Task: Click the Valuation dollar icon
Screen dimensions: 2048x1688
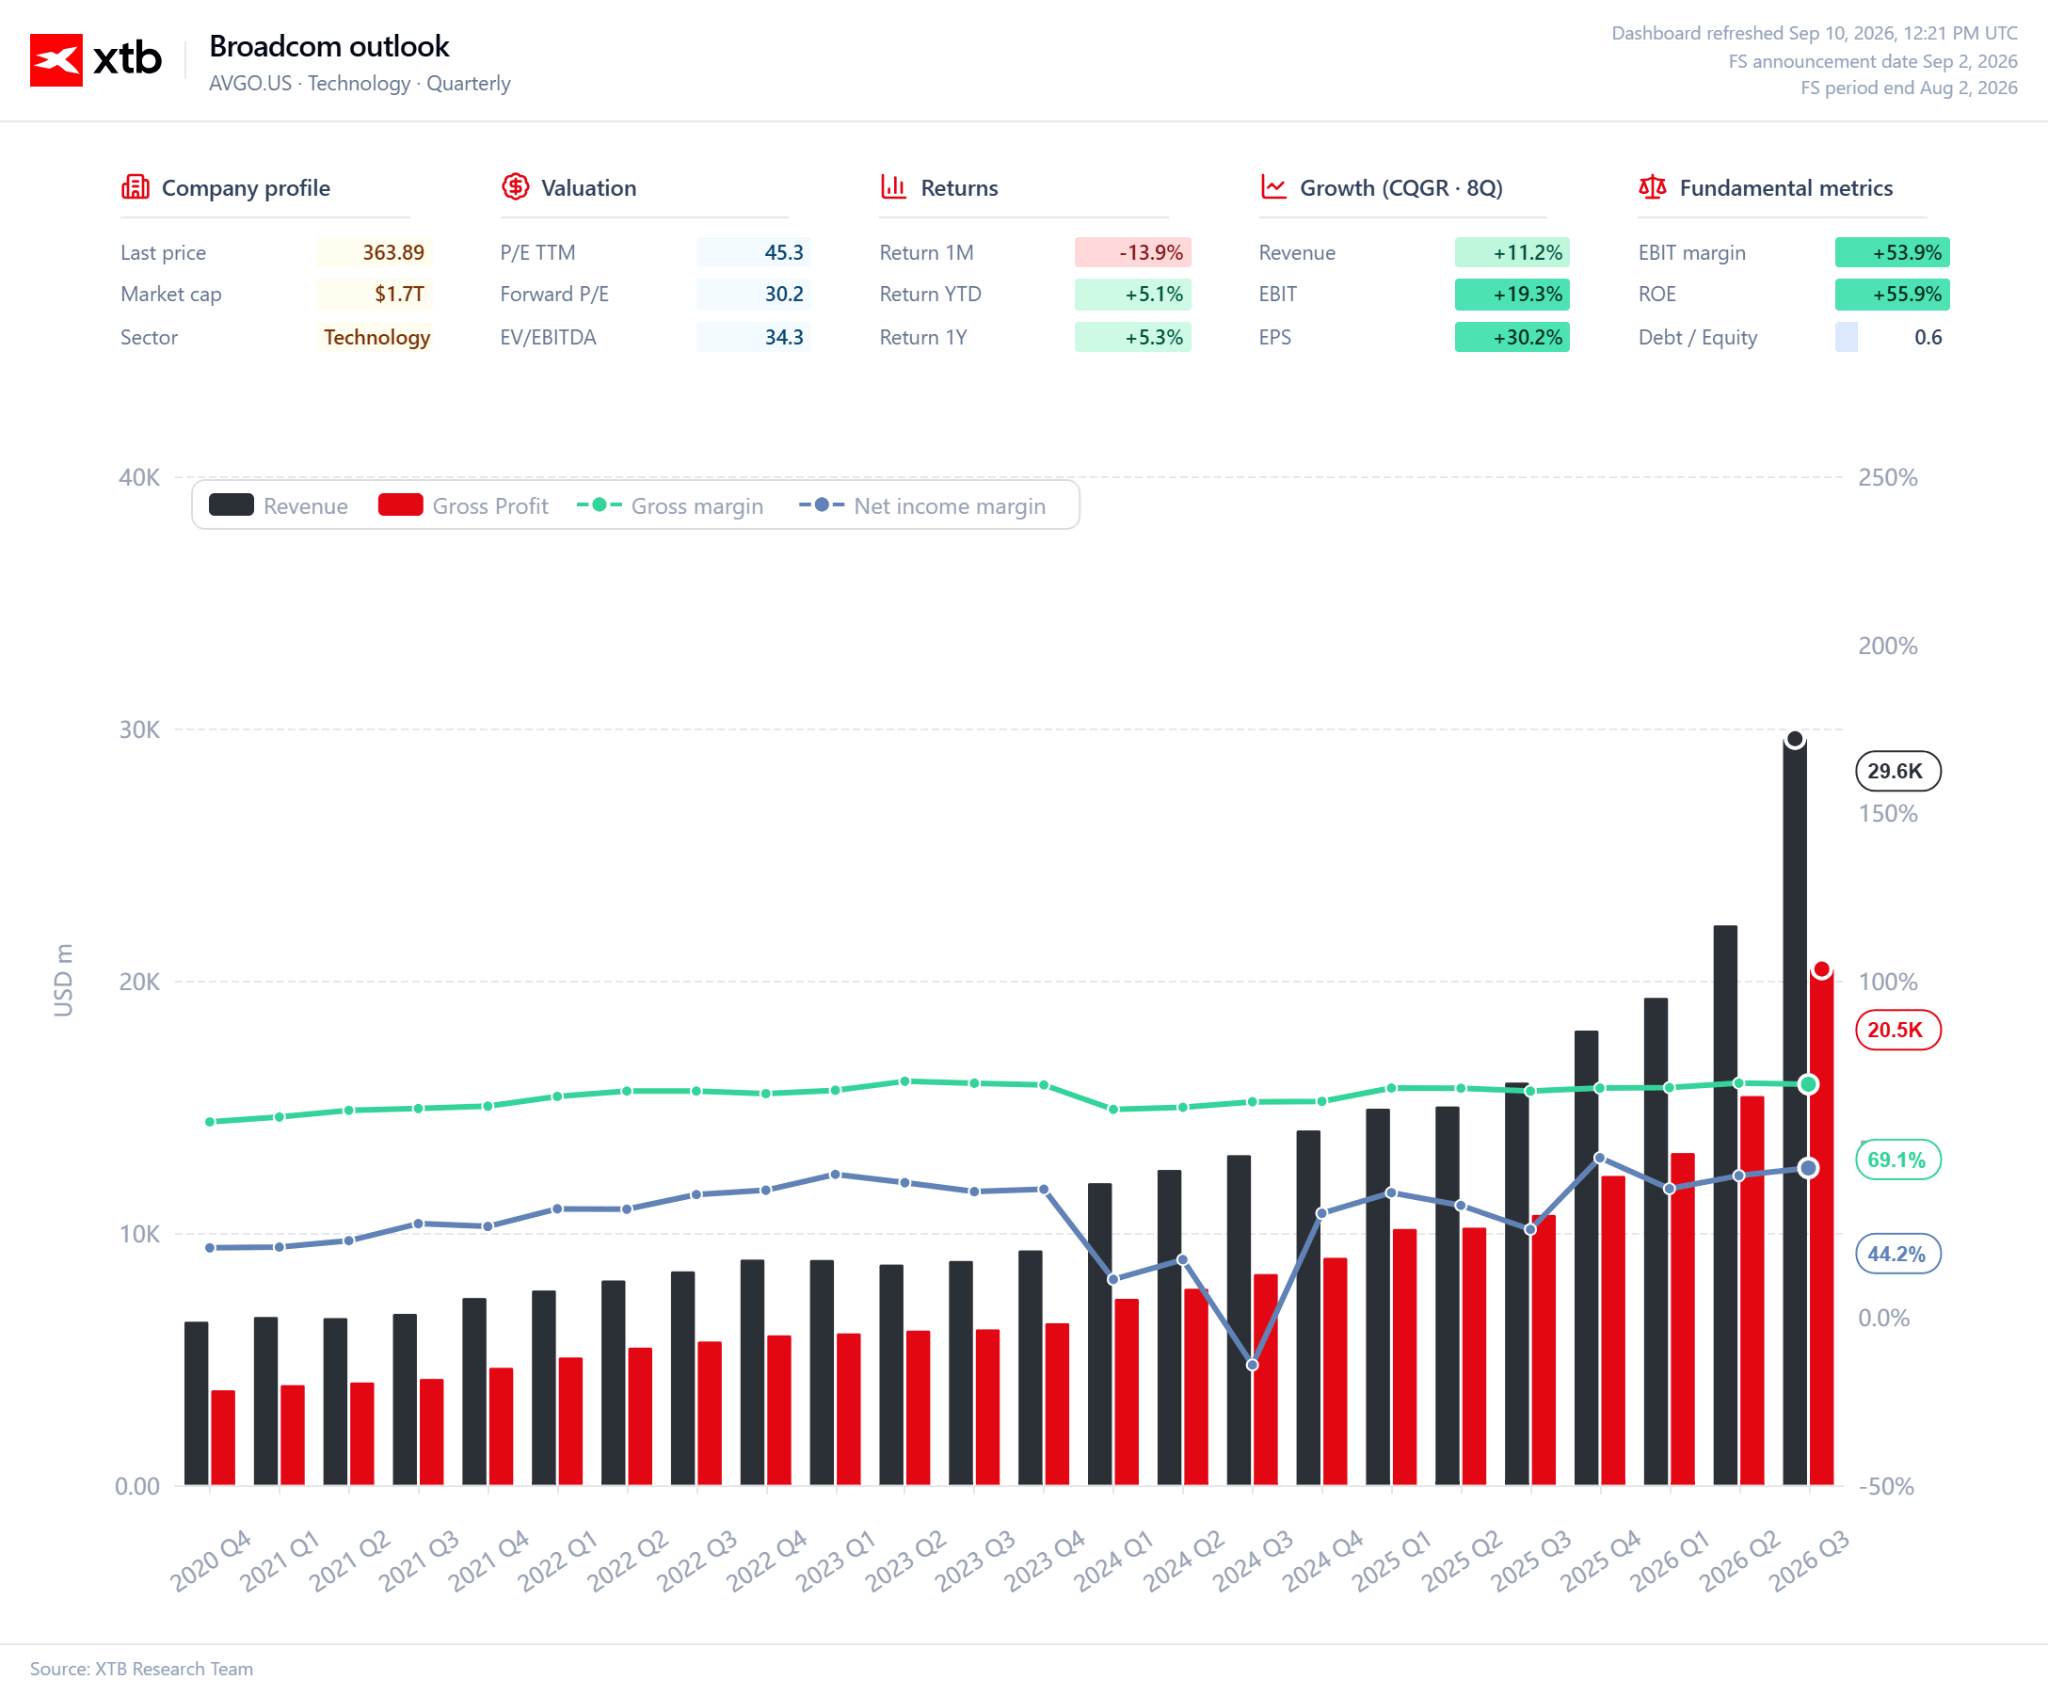Action: [x=515, y=187]
